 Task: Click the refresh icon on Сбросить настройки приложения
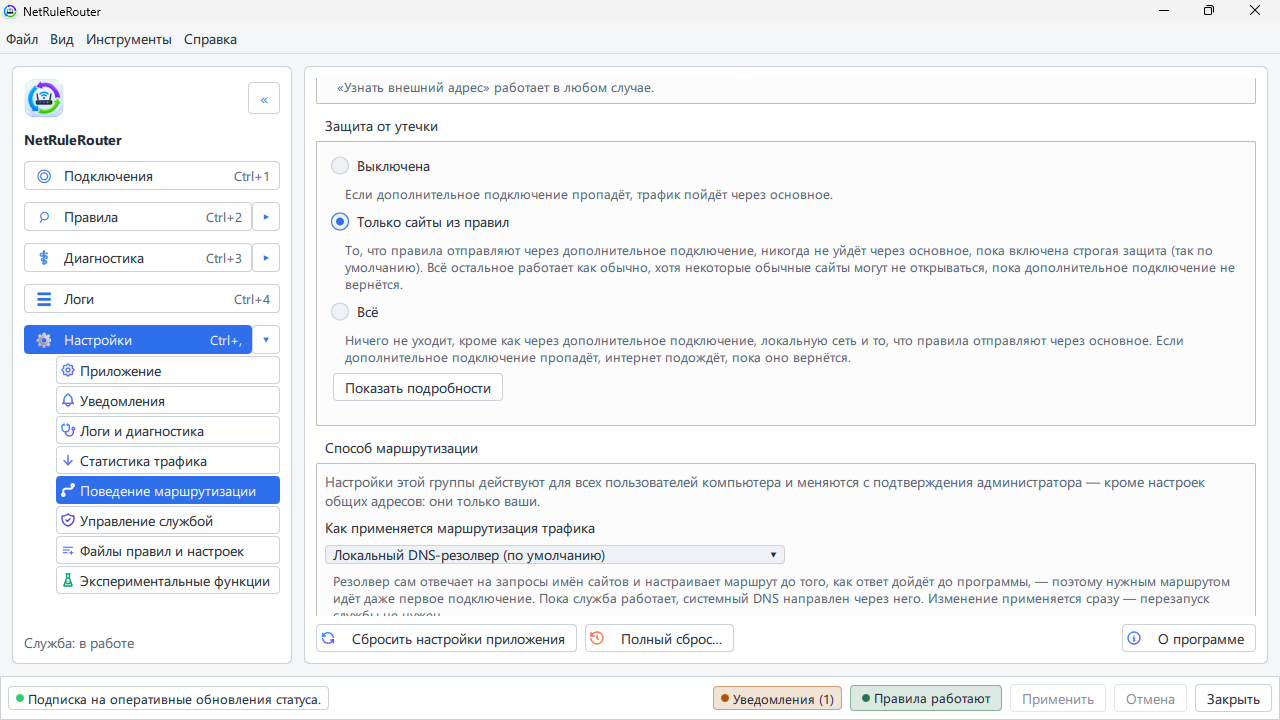328,639
